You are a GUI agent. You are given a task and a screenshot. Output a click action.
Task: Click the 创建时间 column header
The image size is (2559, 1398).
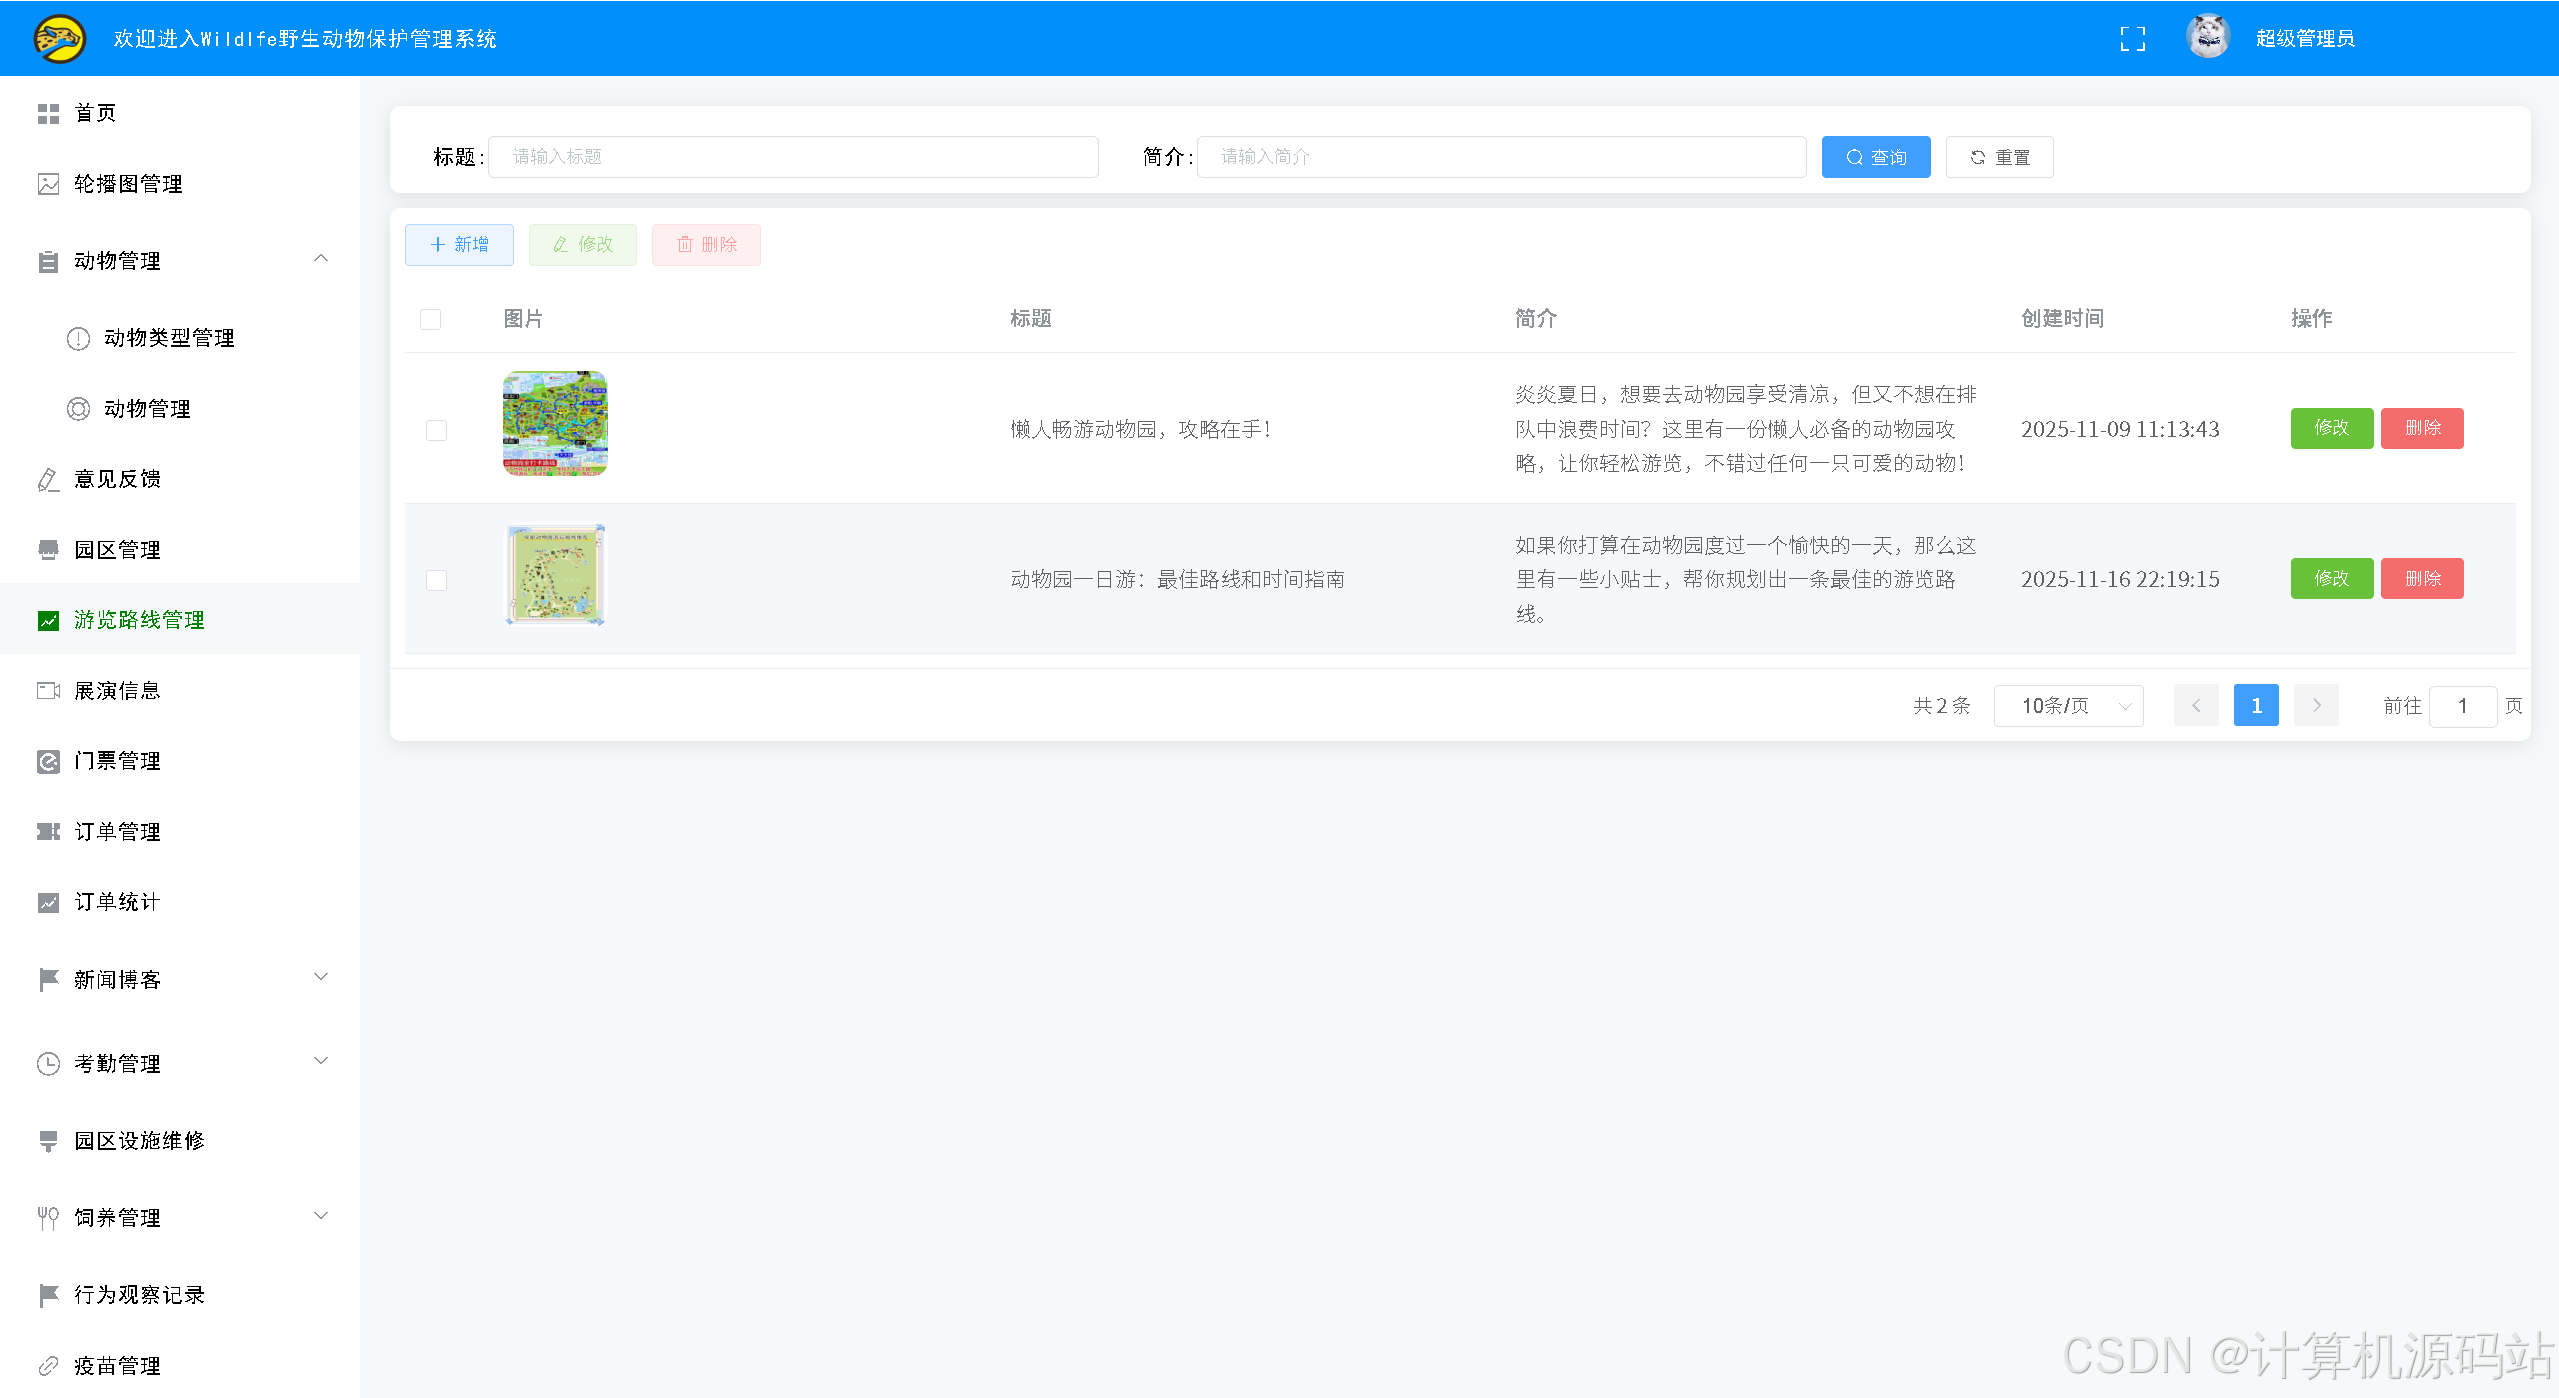(2062, 318)
